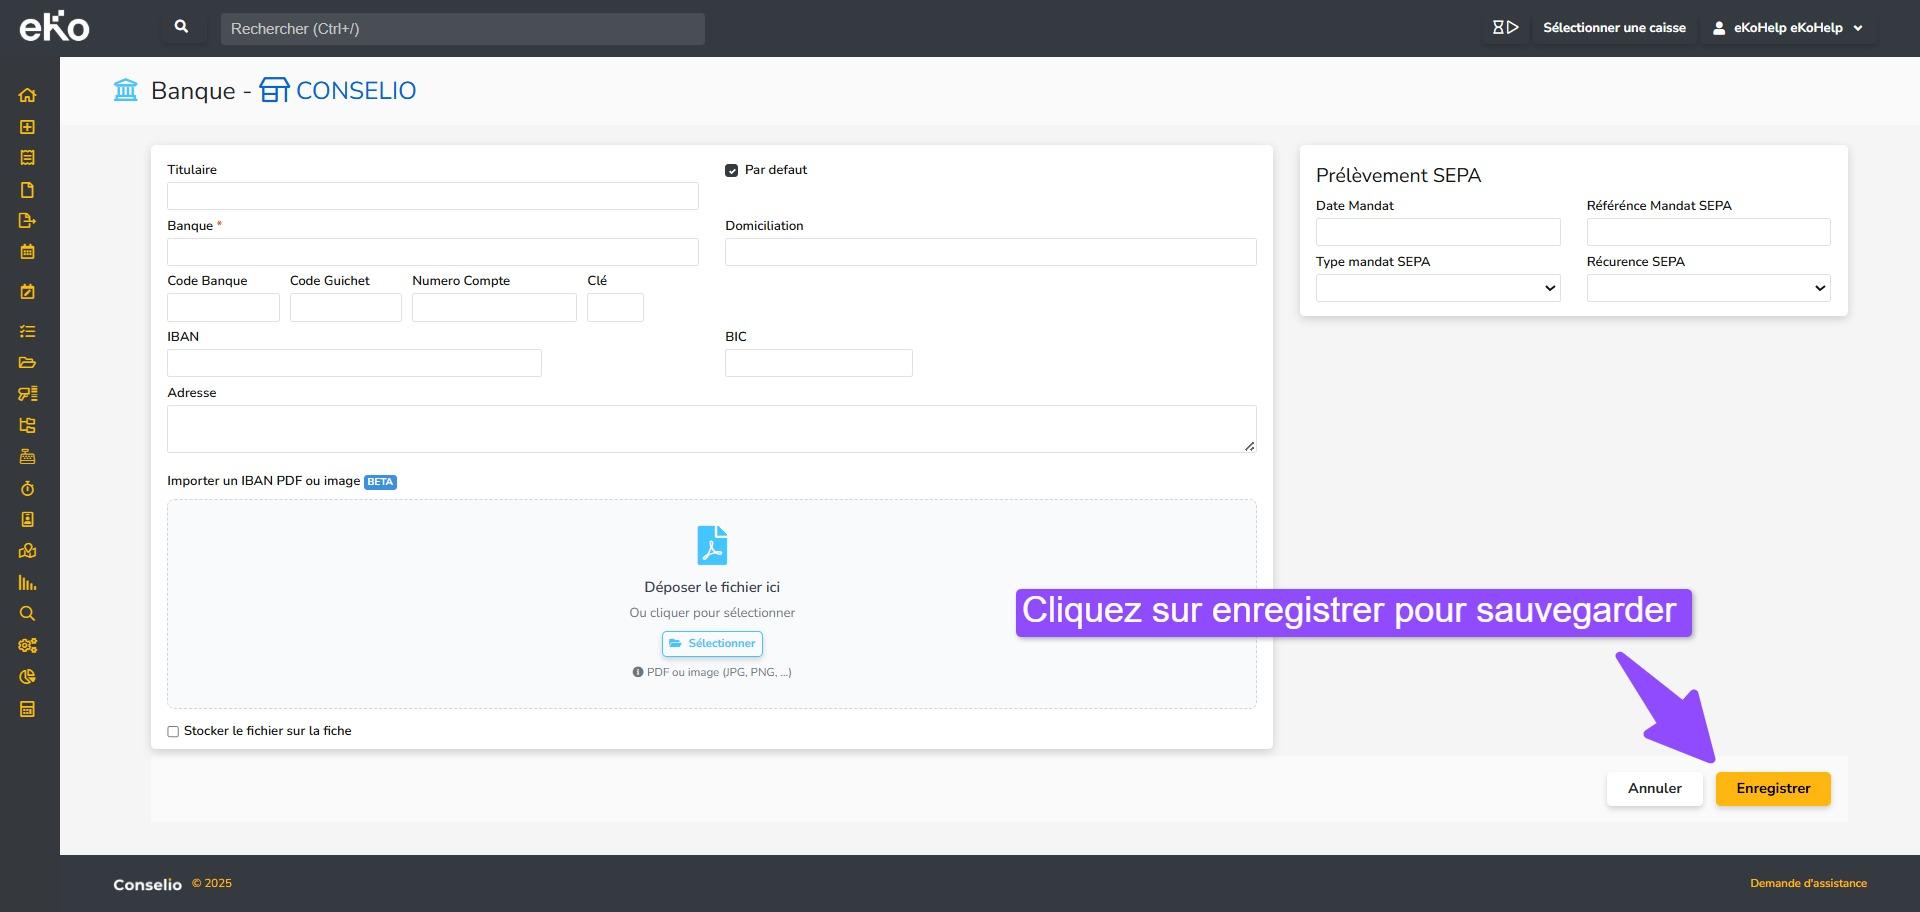Click the Sélectionner file button
This screenshot has height=912, width=1920.
point(712,644)
